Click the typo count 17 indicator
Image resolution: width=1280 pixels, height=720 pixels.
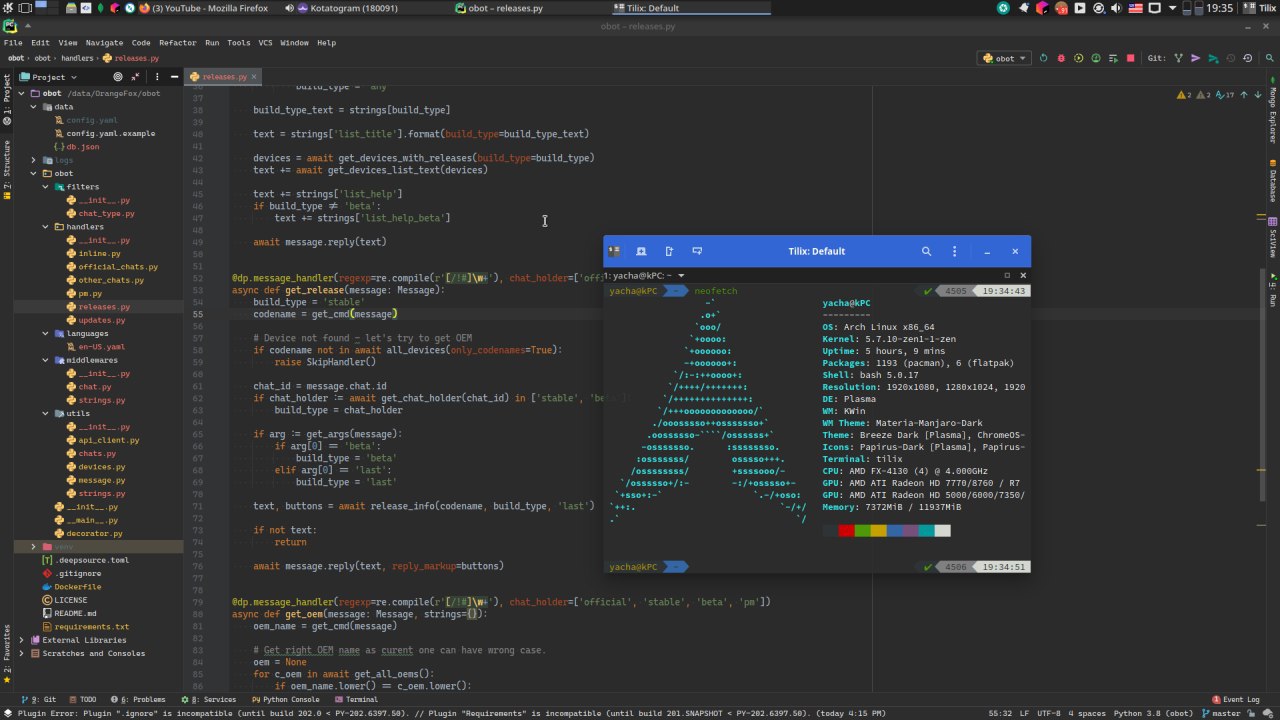pos(1226,95)
